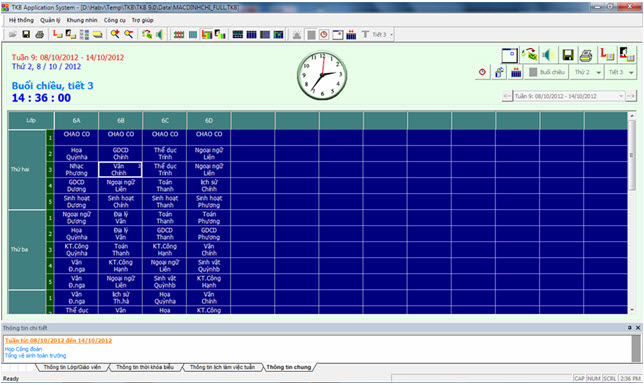Click the printer icon in clock panel
Screen dimensions: 644x385
586,55
